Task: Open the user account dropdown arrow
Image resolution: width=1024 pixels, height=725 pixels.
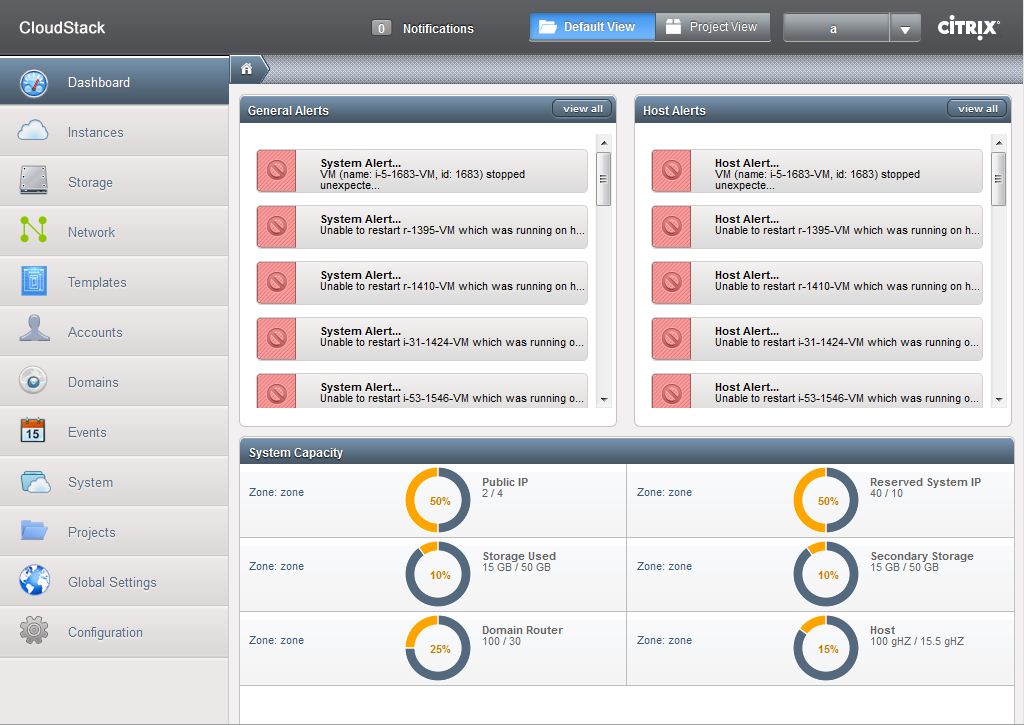Action: (905, 28)
